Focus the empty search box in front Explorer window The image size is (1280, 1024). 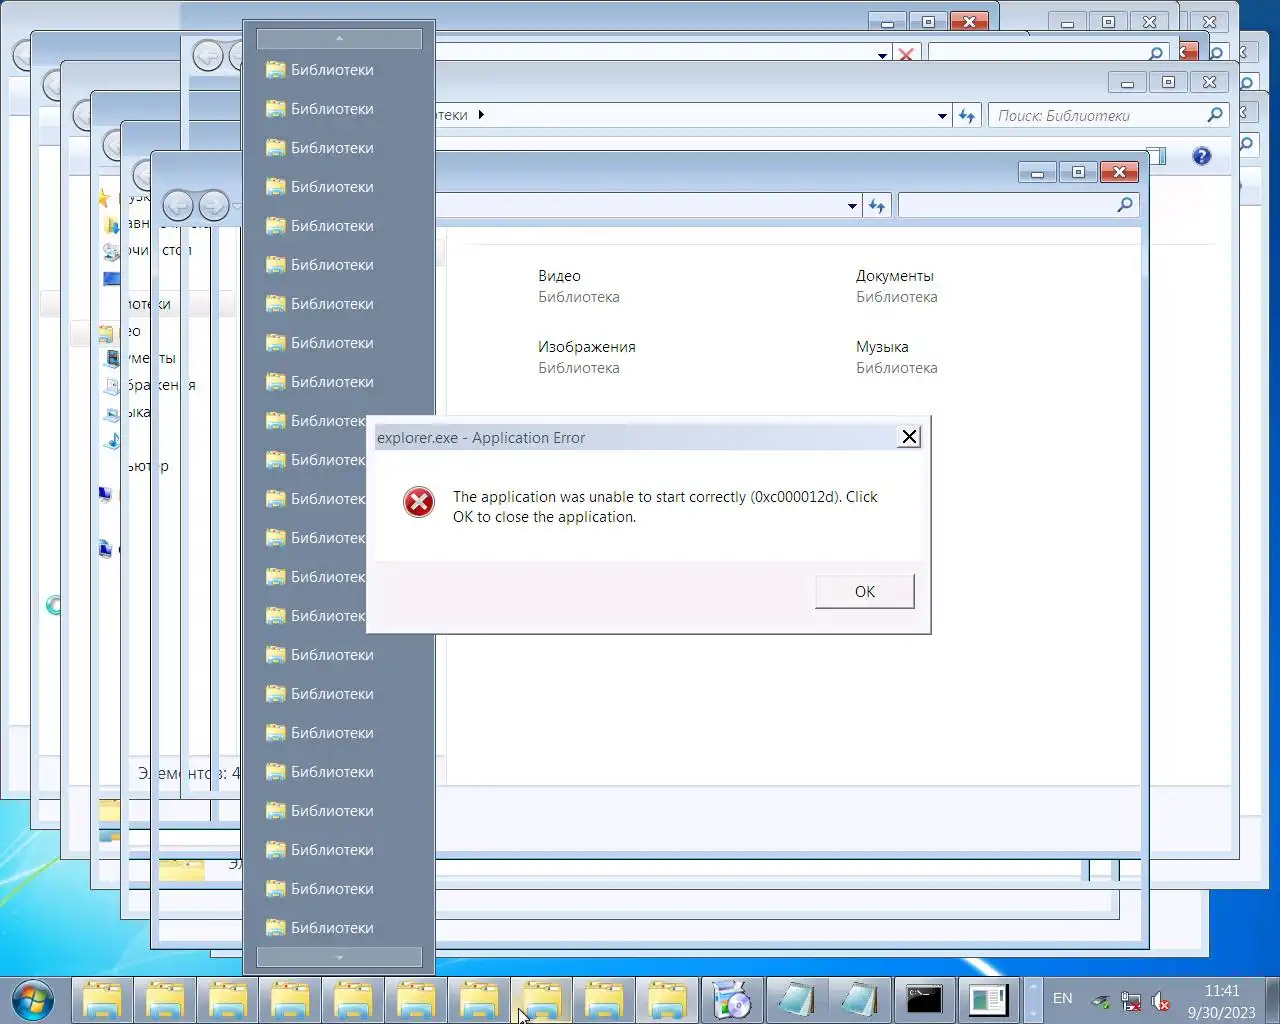1018,205
